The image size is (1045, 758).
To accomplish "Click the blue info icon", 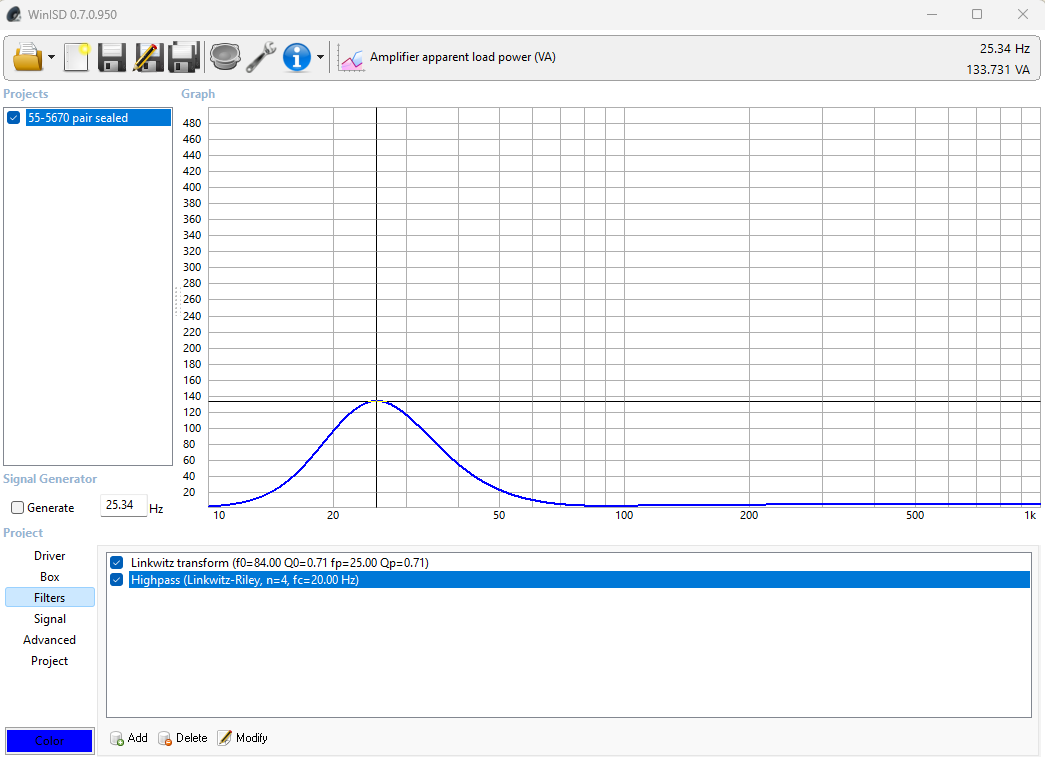I will pos(297,57).
